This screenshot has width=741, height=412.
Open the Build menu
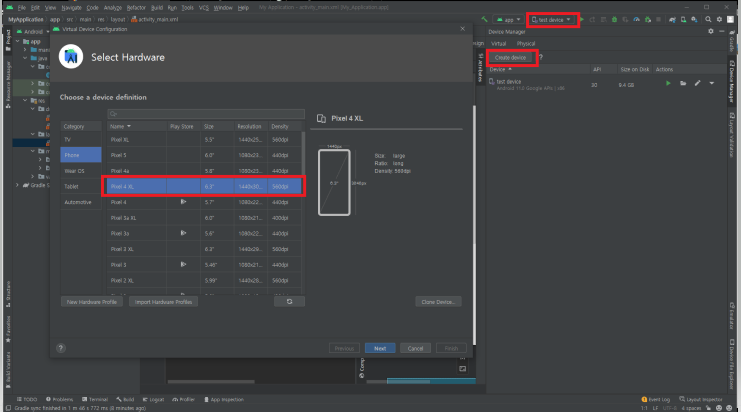(157, 8)
